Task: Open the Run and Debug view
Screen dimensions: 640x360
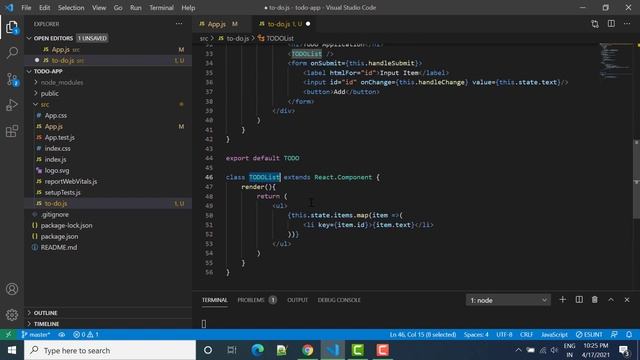Action: click(12, 105)
